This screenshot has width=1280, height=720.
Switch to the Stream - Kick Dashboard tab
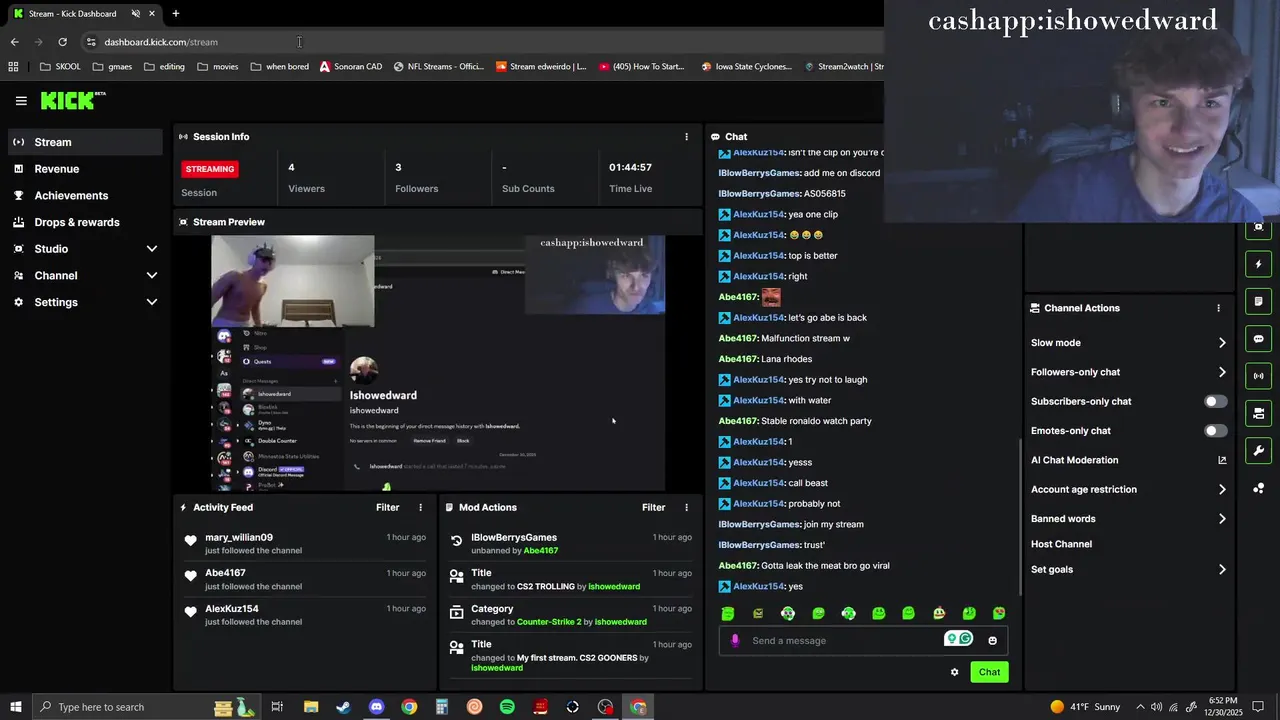(x=84, y=14)
